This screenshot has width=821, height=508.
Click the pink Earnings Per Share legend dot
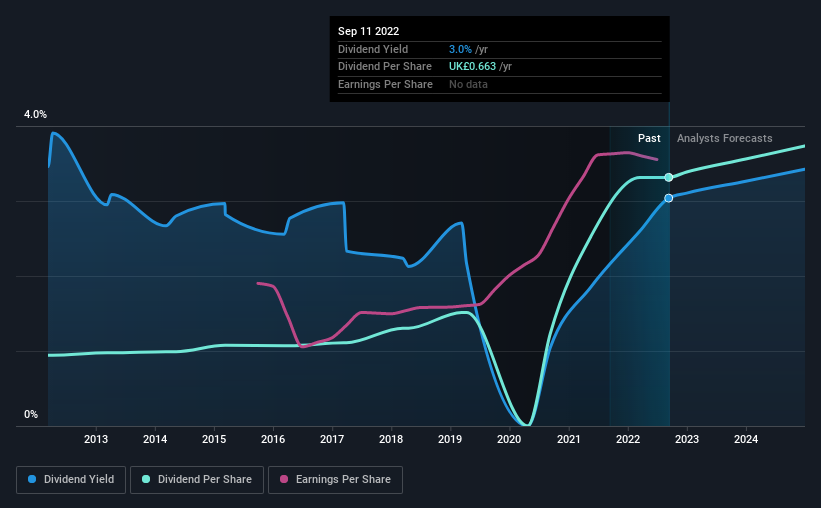tap(284, 479)
